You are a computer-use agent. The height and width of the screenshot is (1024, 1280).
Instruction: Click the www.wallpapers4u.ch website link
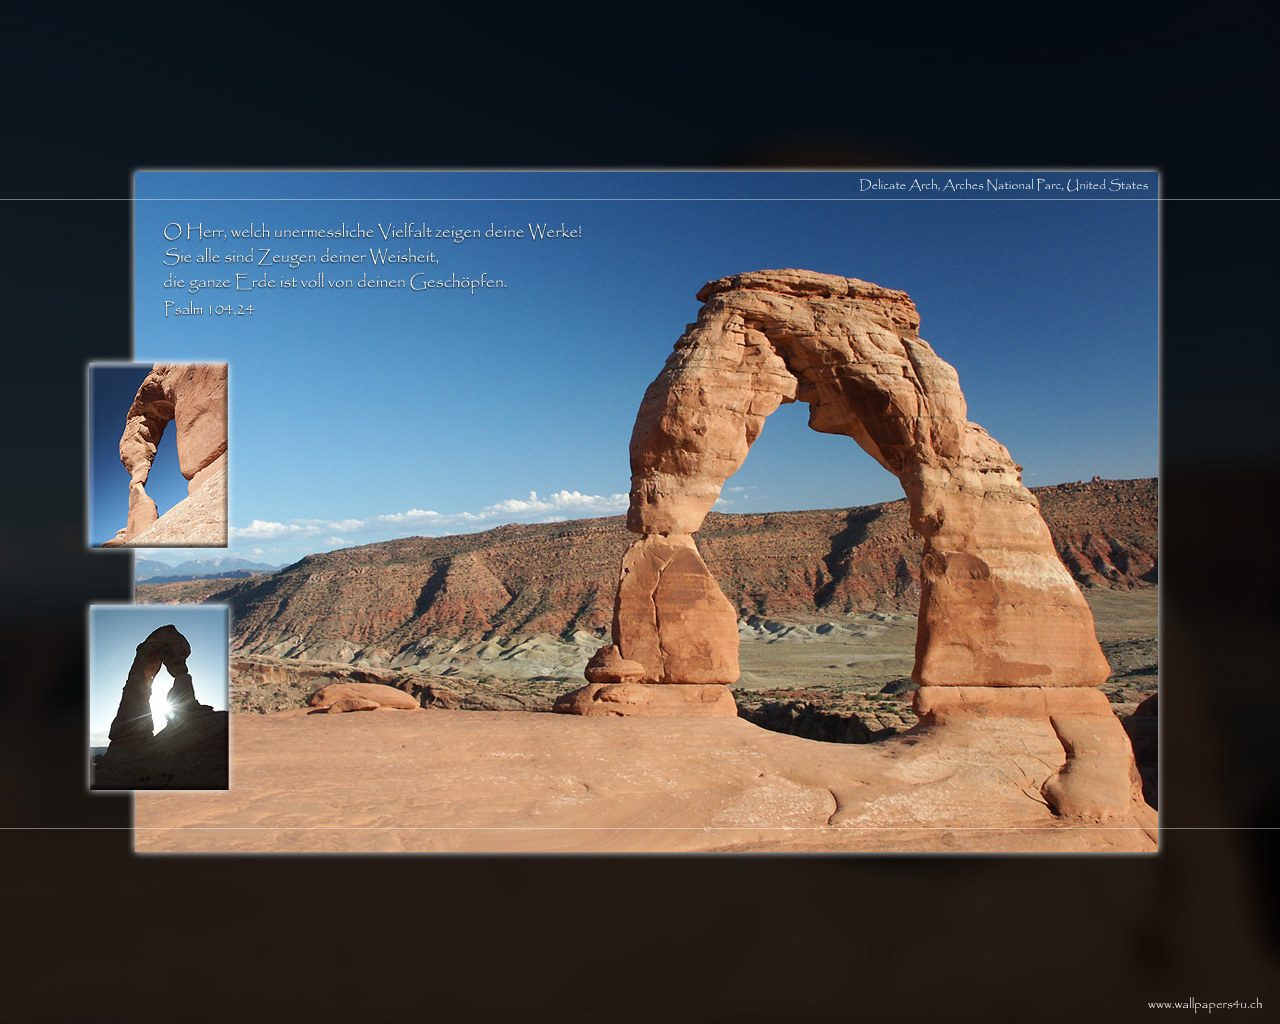1204,1004
